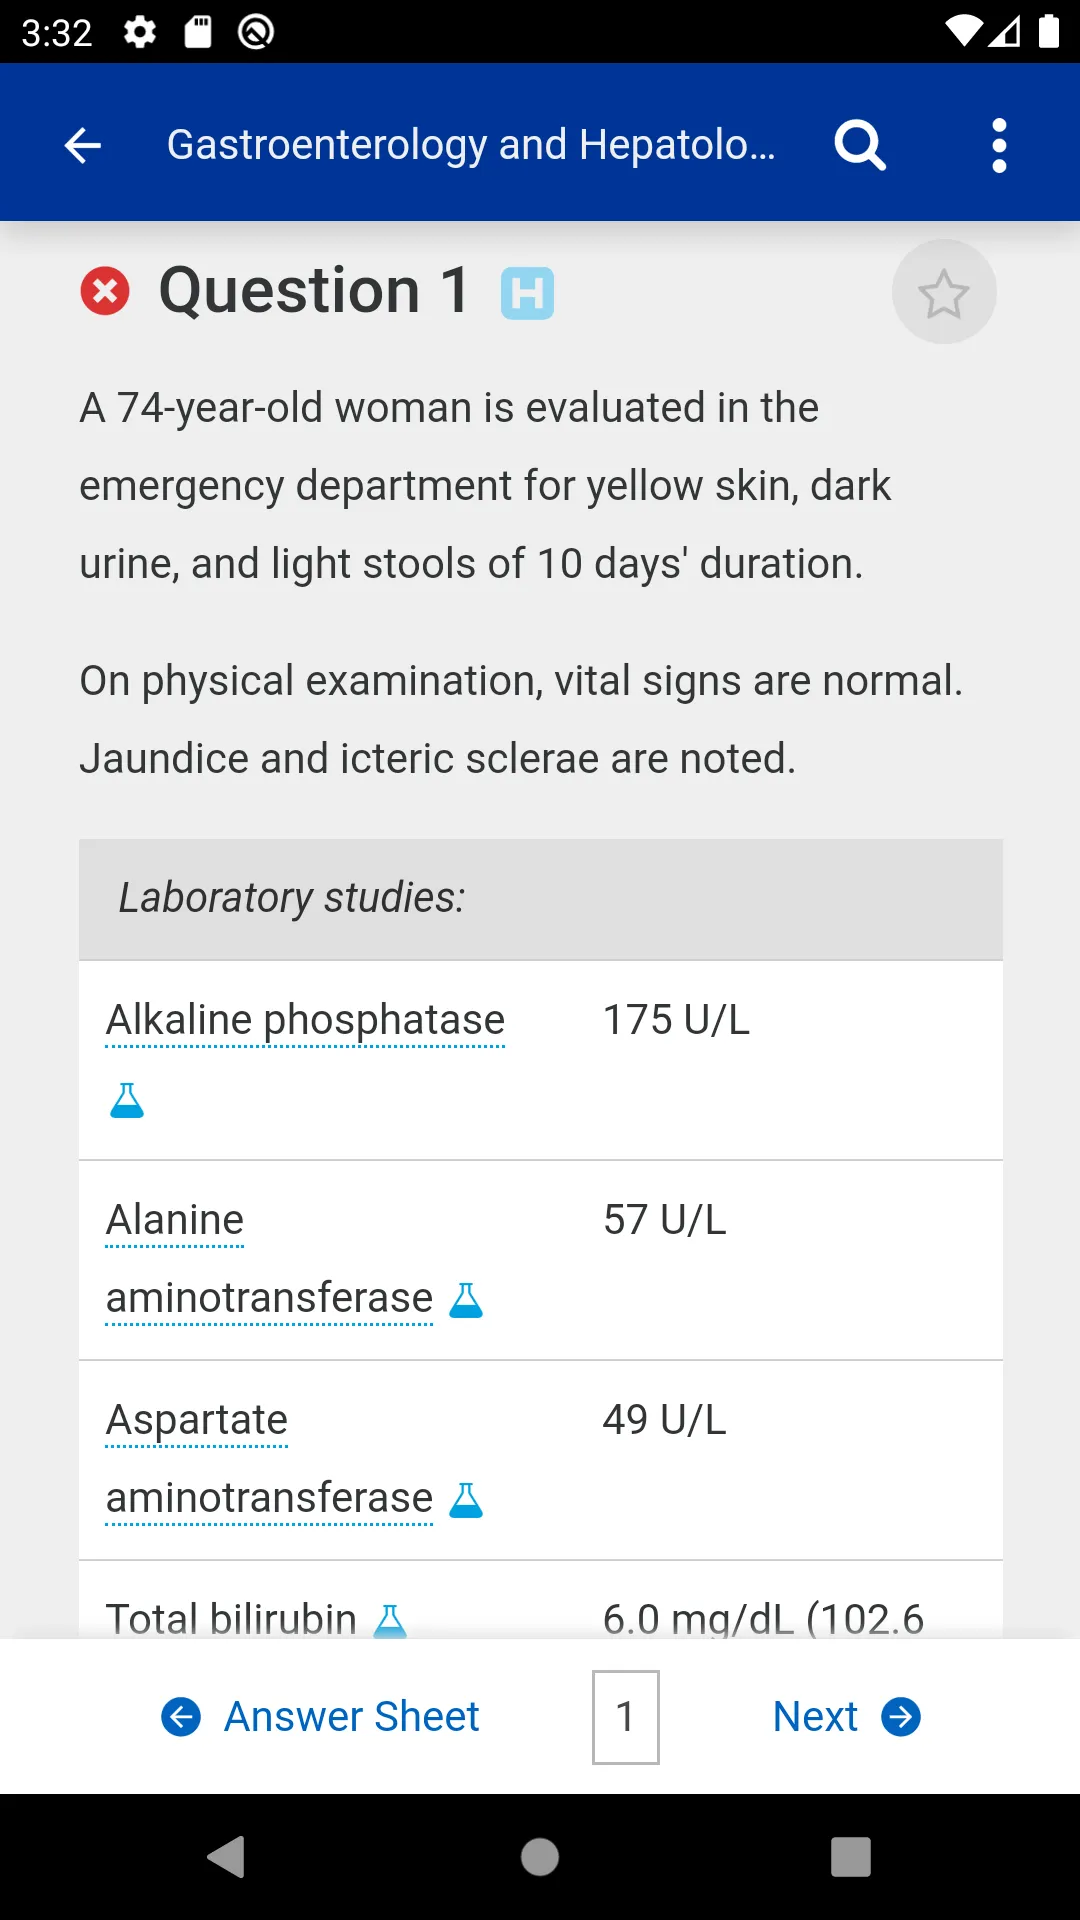Tap the blue H hospital badge
The image size is (1080, 1920).
pyautogui.click(x=527, y=293)
